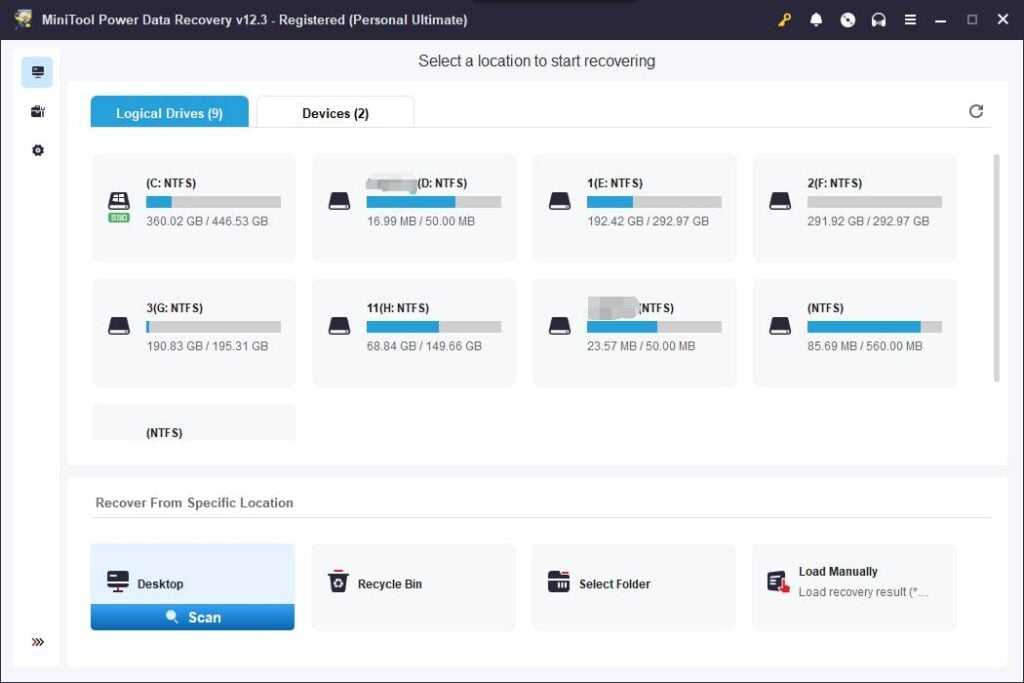Click the 2(F: NTFS) drive icon
Screen dimensions: 1024x683
pyautogui.click(x=780, y=200)
